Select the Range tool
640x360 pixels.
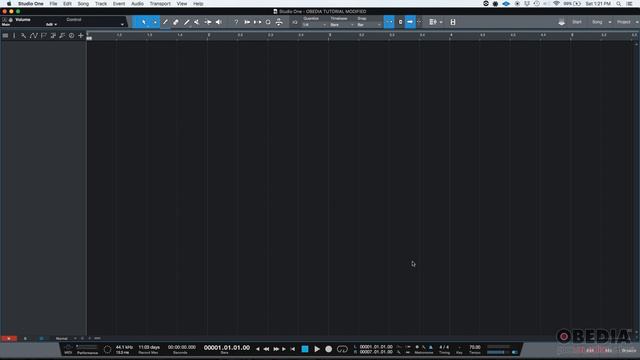point(154,22)
